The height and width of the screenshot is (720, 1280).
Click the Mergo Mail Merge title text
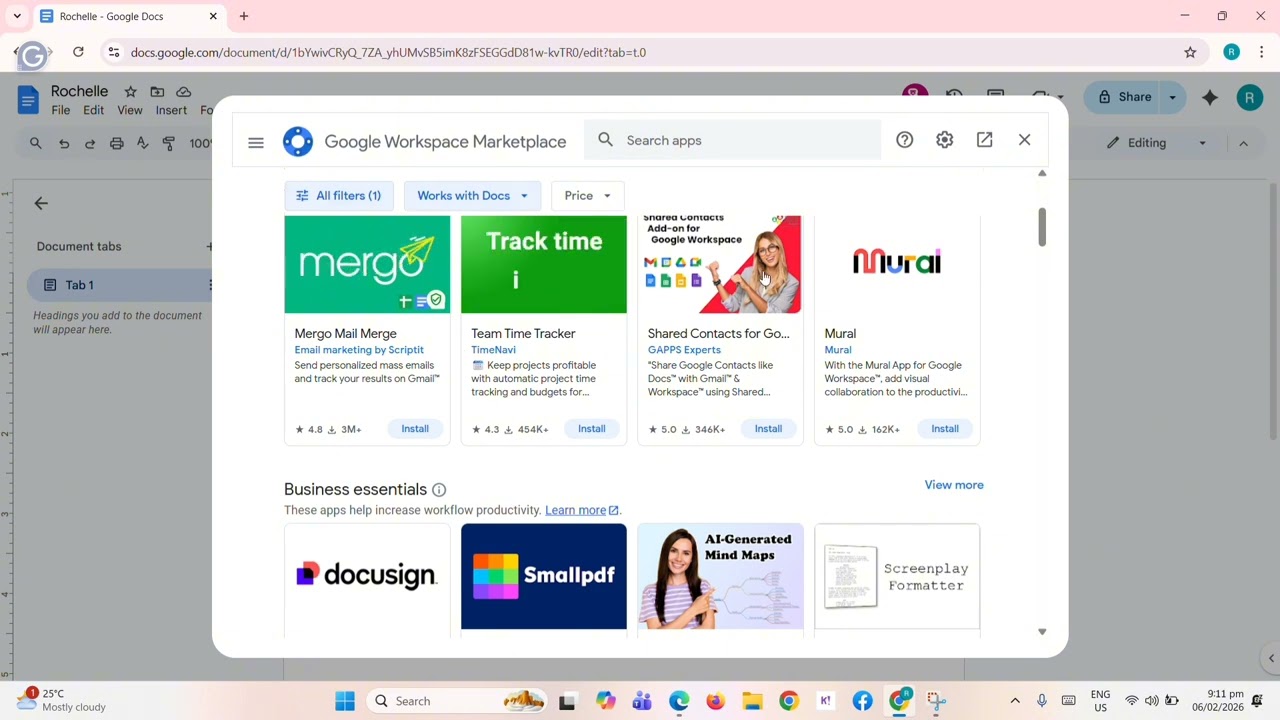[345, 334]
